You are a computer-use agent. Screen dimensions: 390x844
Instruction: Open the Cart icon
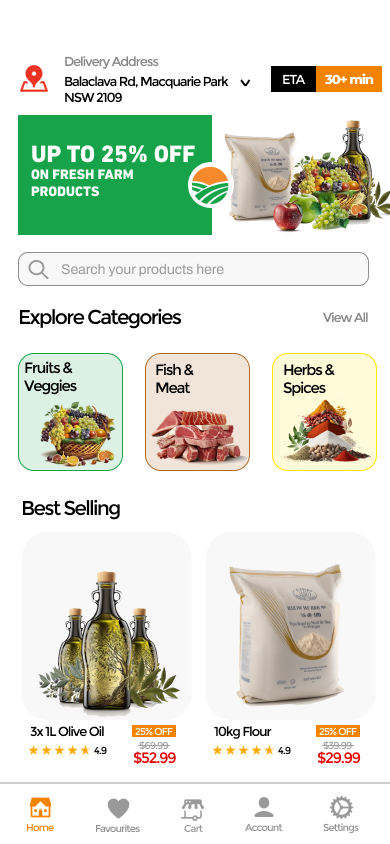pos(193,809)
